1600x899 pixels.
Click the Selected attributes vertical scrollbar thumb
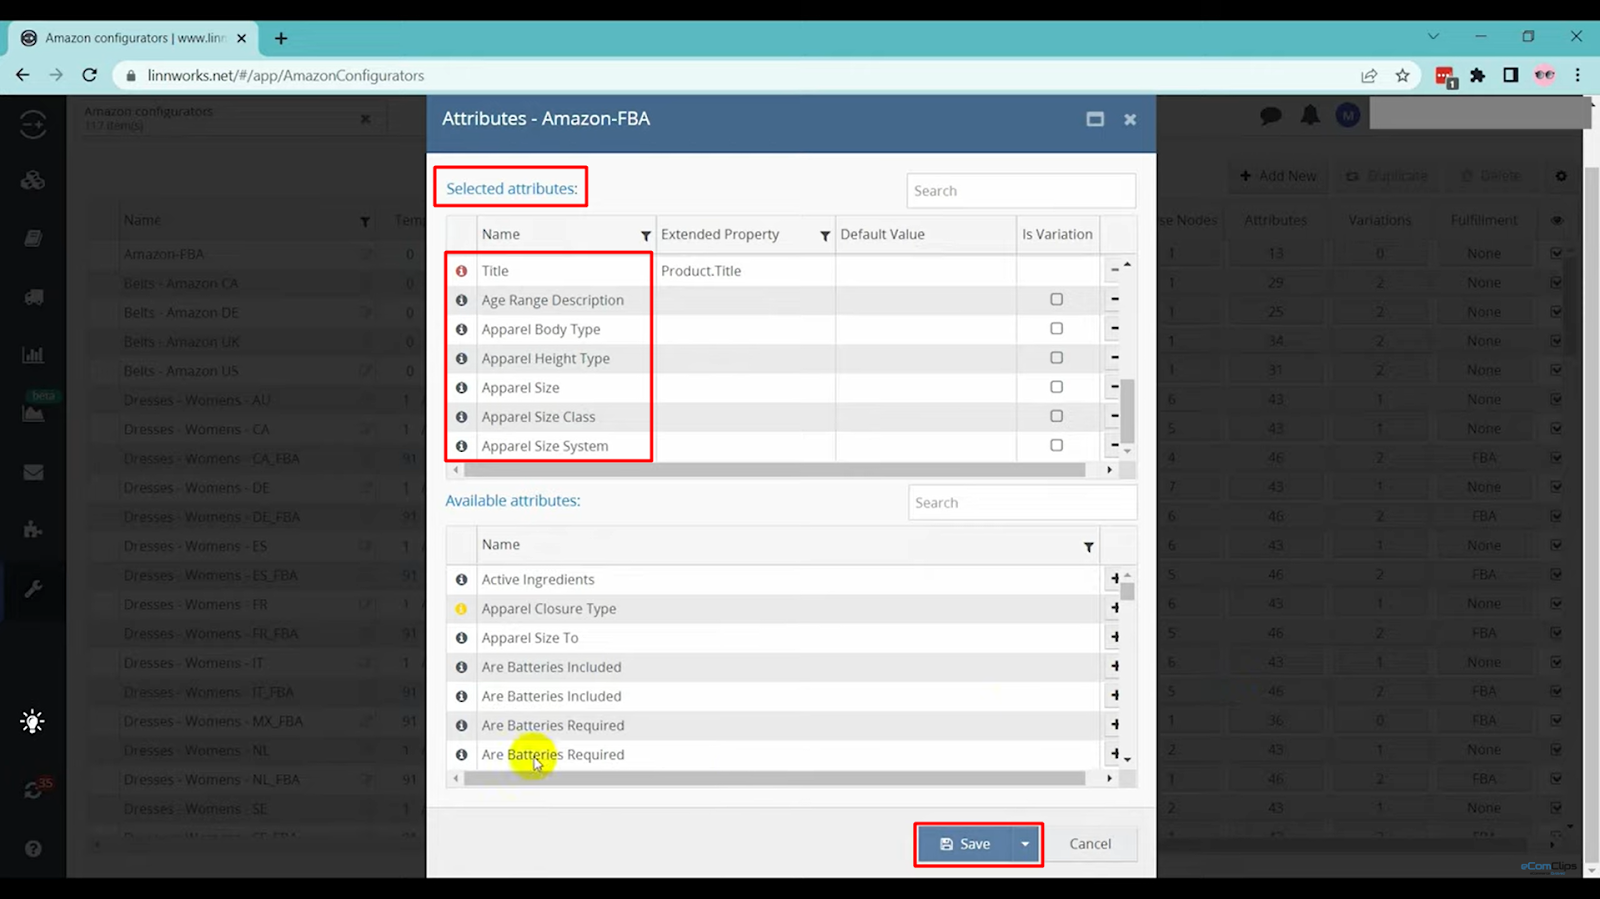(1127, 411)
